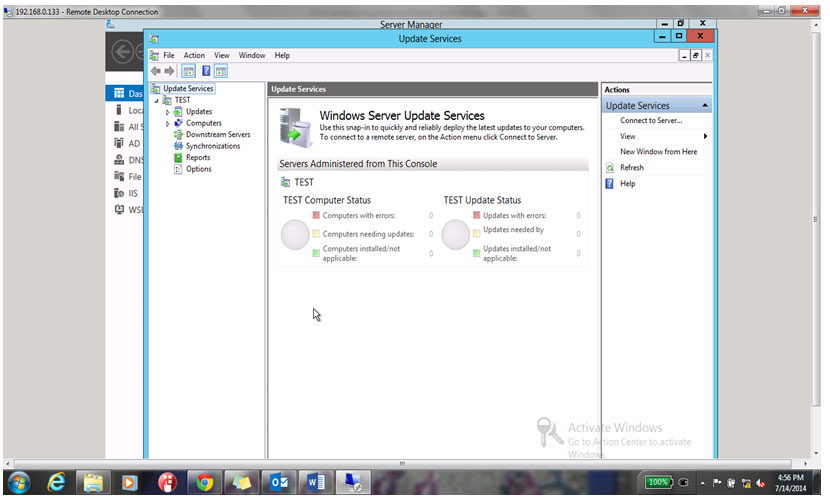
Task: Open the Window menu
Action: 252,55
